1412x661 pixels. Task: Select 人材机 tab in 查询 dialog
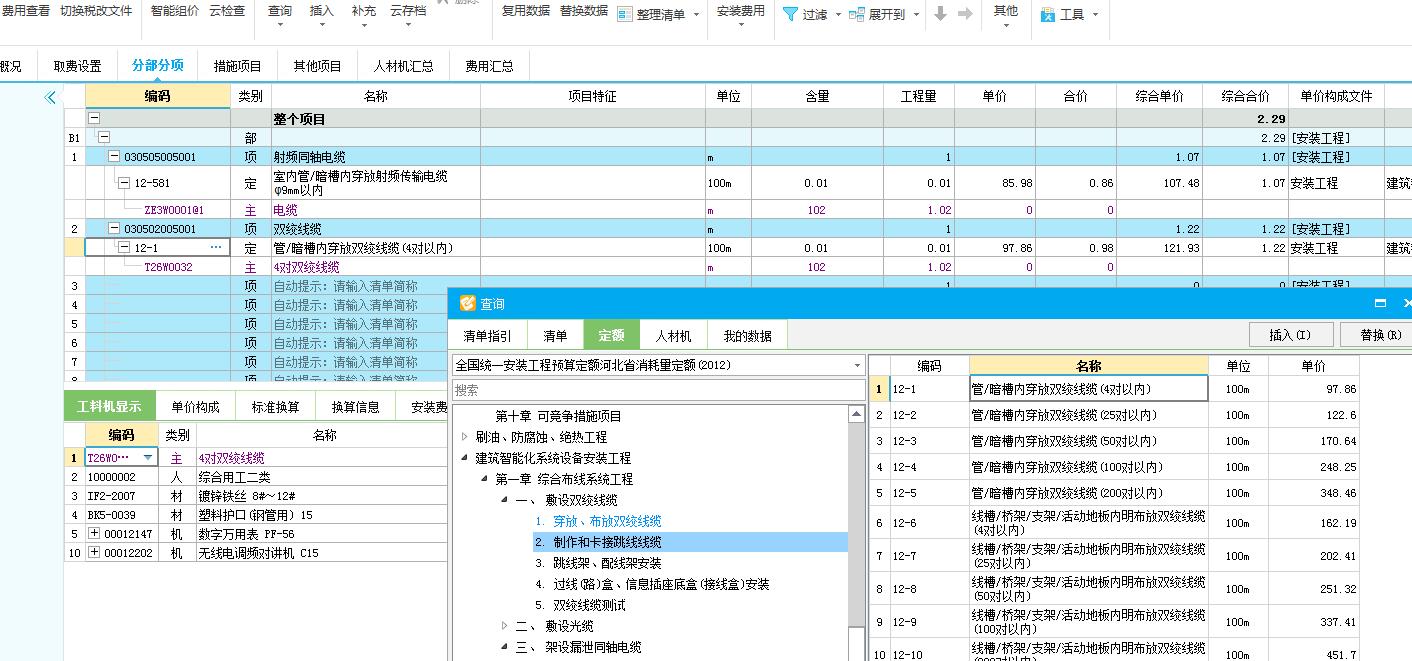[x=673, y=336]
